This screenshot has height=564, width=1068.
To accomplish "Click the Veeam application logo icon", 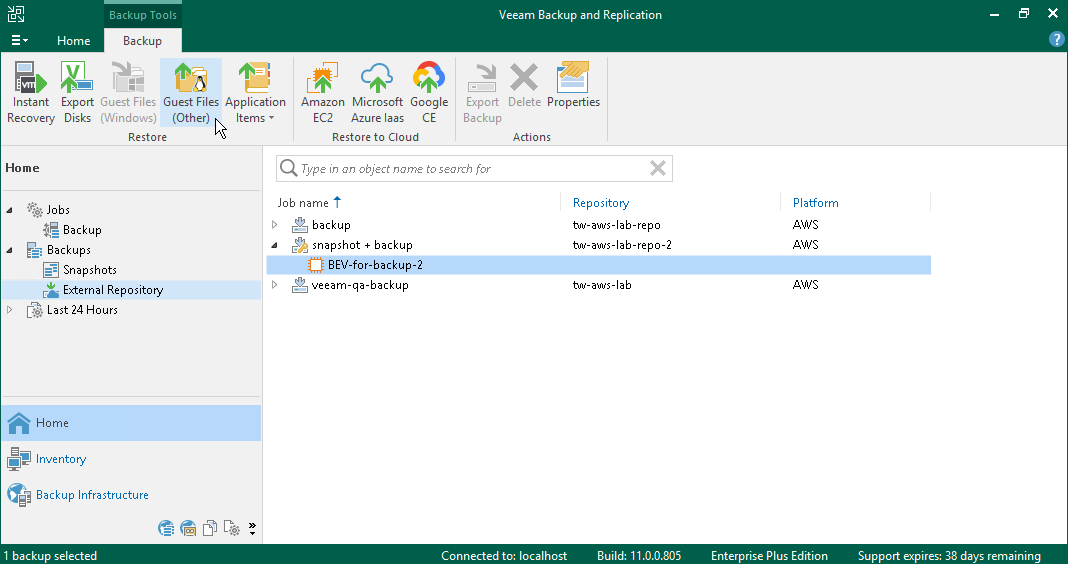I will point(16,14).
